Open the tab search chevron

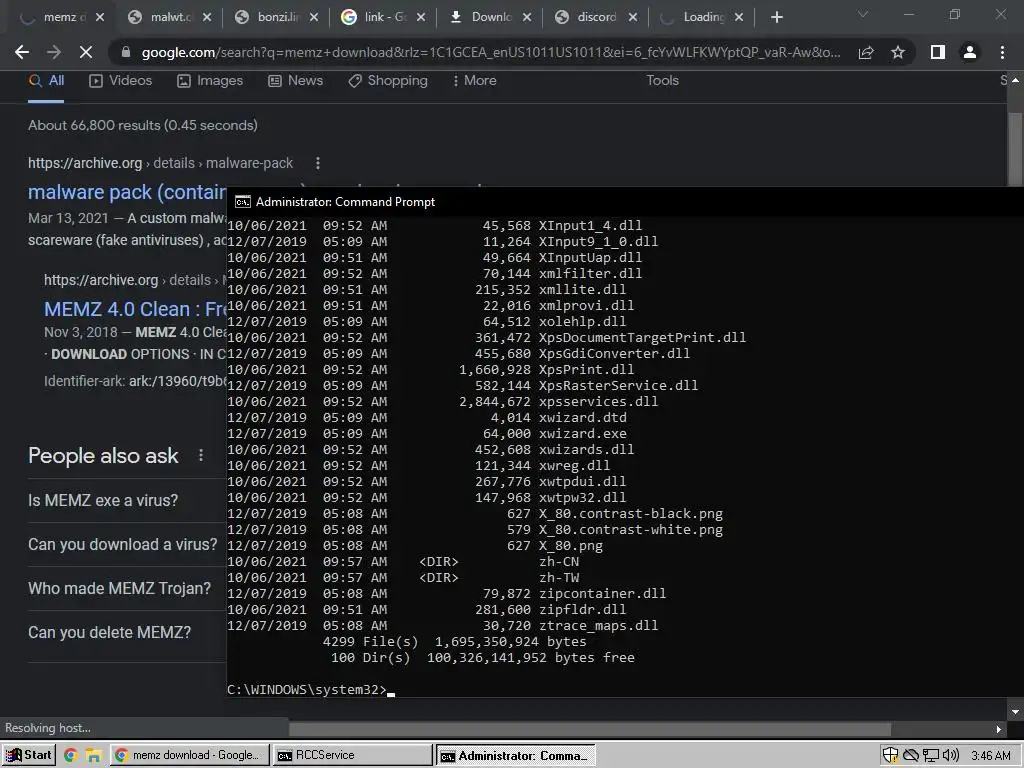863,14
